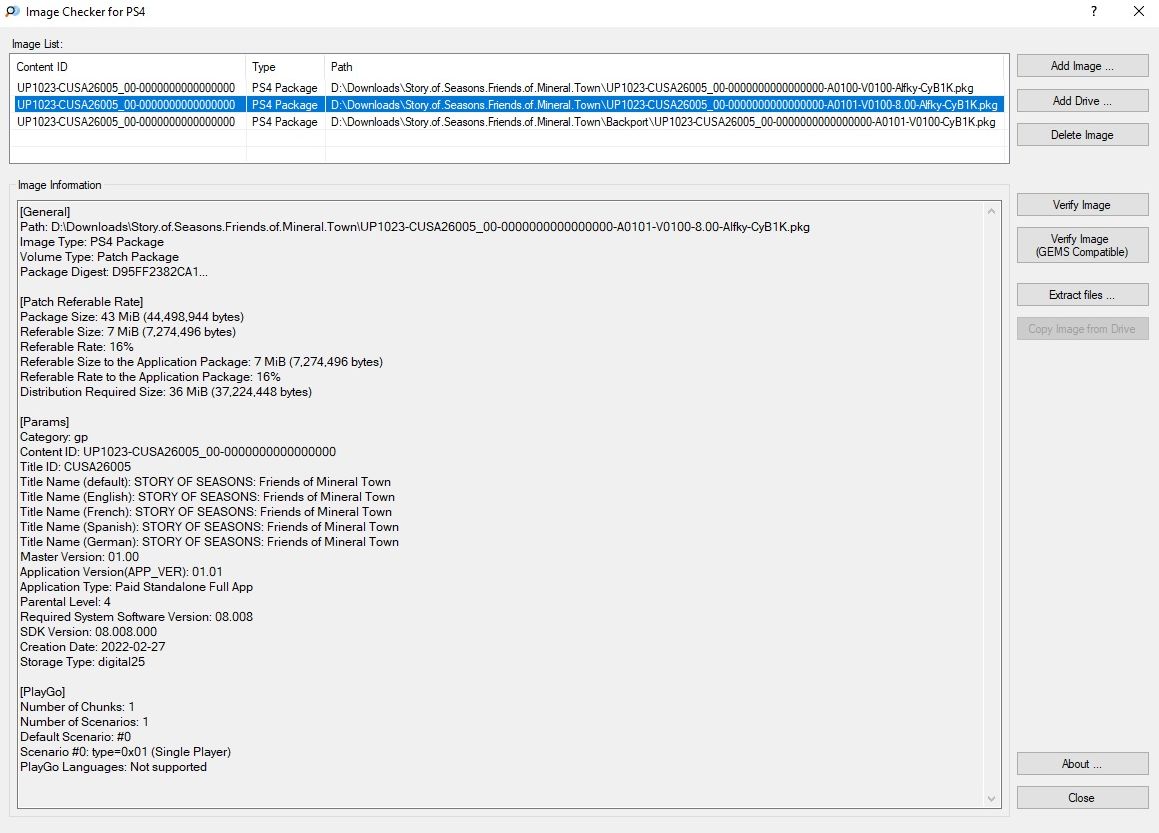Click the Title Name (German) line
This screenshot has height=833, width=1159.
pyautogui.click(x=209, y=542)
